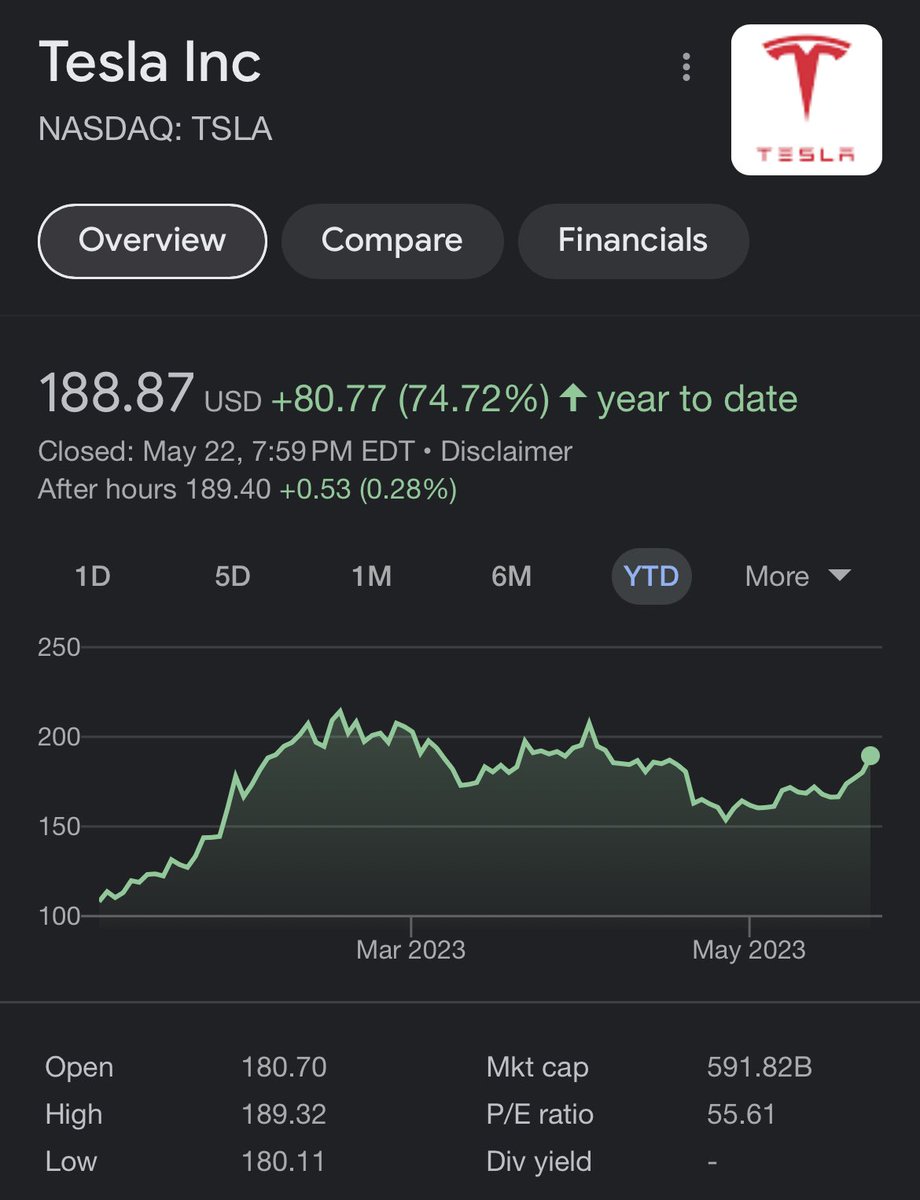The image size is (920, 1200).
Task: Select the YTD chart range
Action: pyautogui.click(x=651, y=577)
